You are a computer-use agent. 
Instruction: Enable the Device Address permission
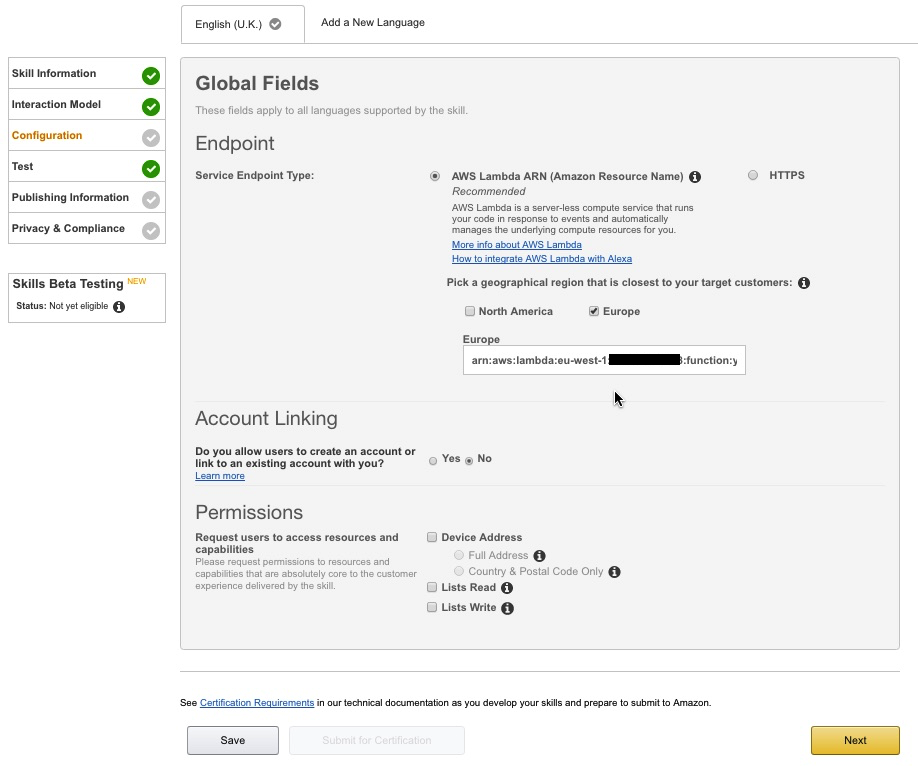pyautogui.click(x=432, y=537)
